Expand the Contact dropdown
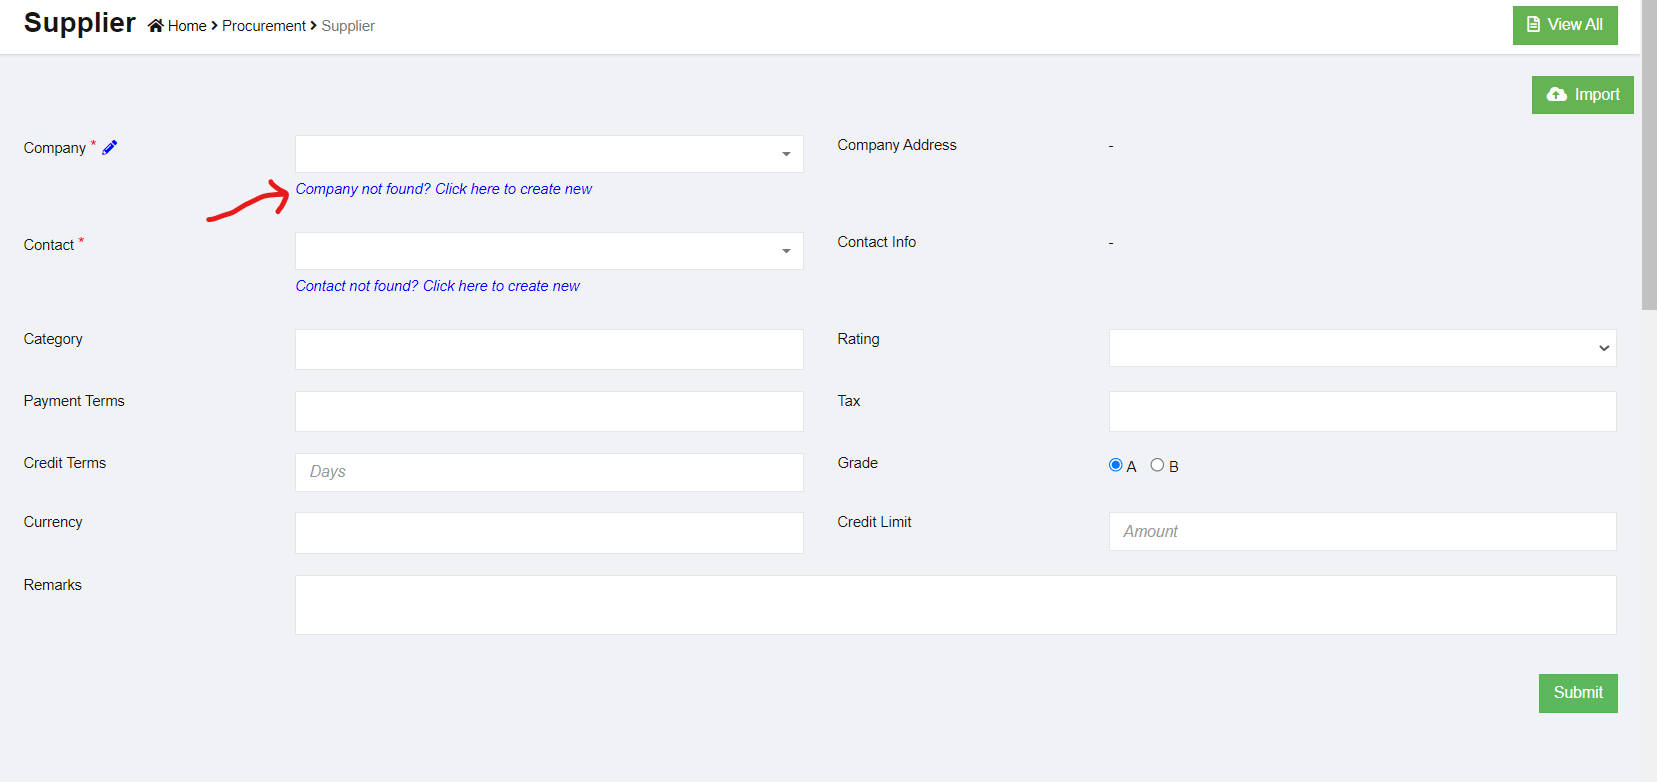Screen dimensions: 1657x782 (549, 251)
